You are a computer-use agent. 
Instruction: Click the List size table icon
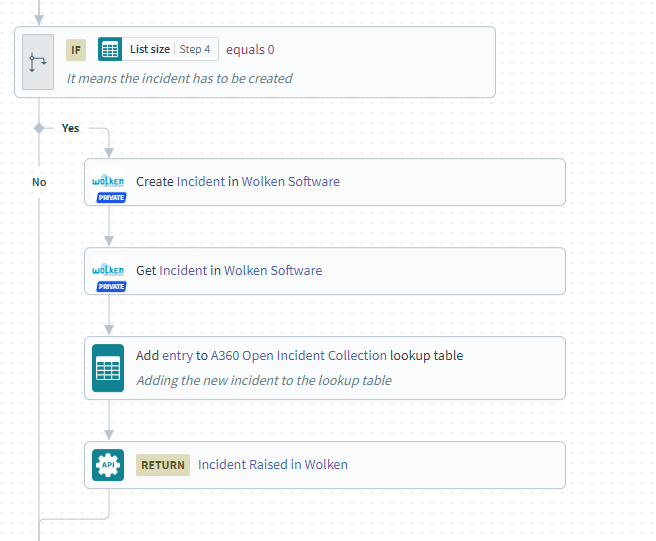(x=110, y=49)
